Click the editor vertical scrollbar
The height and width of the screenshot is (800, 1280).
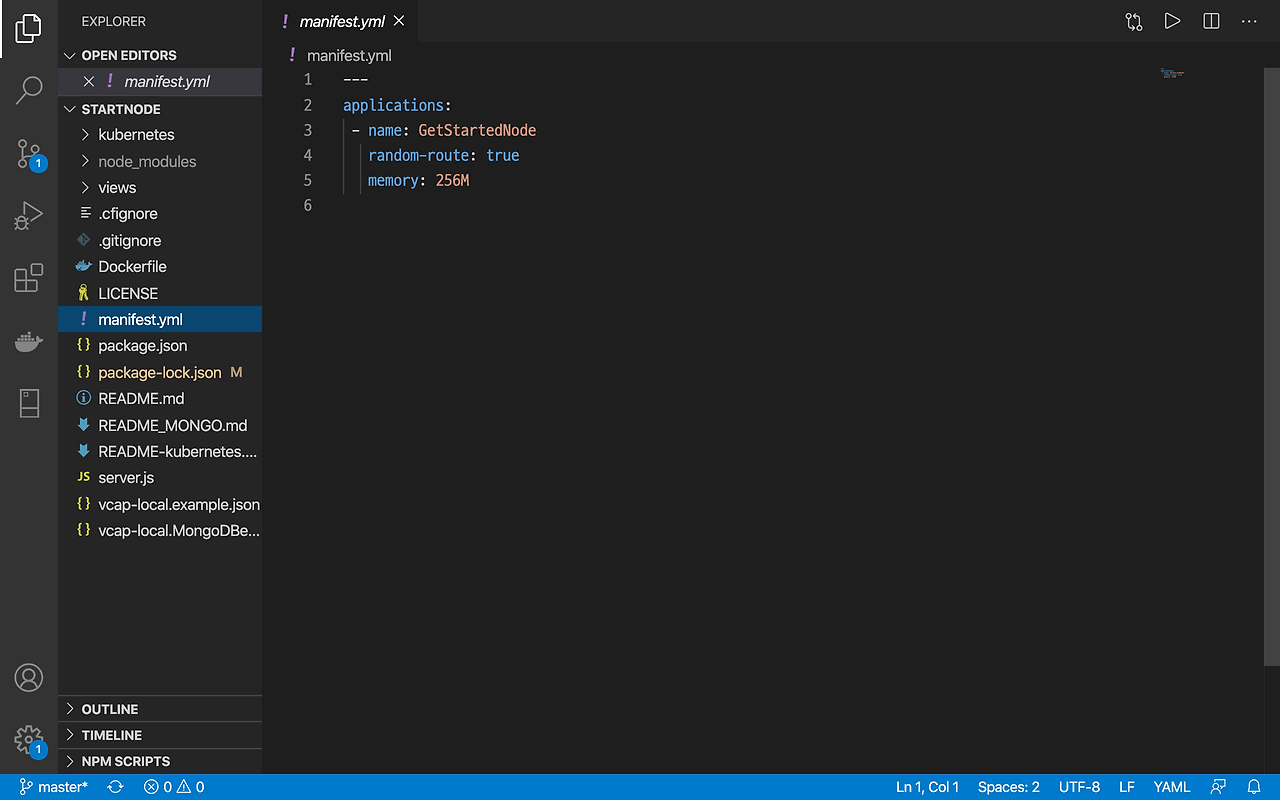click(x=1272, y=366)
